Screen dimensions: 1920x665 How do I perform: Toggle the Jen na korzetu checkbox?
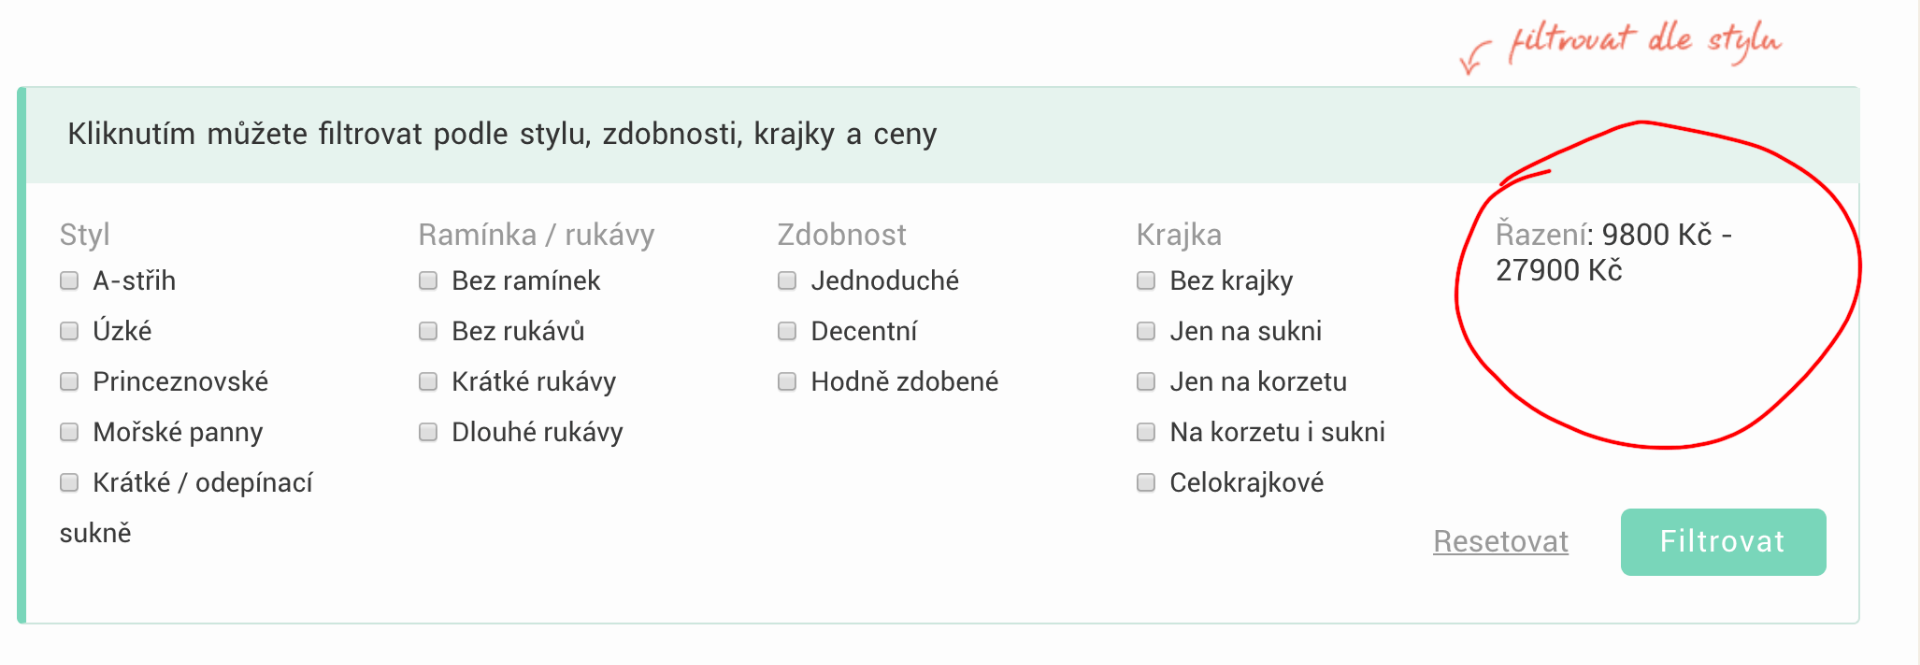point(1146,382)
